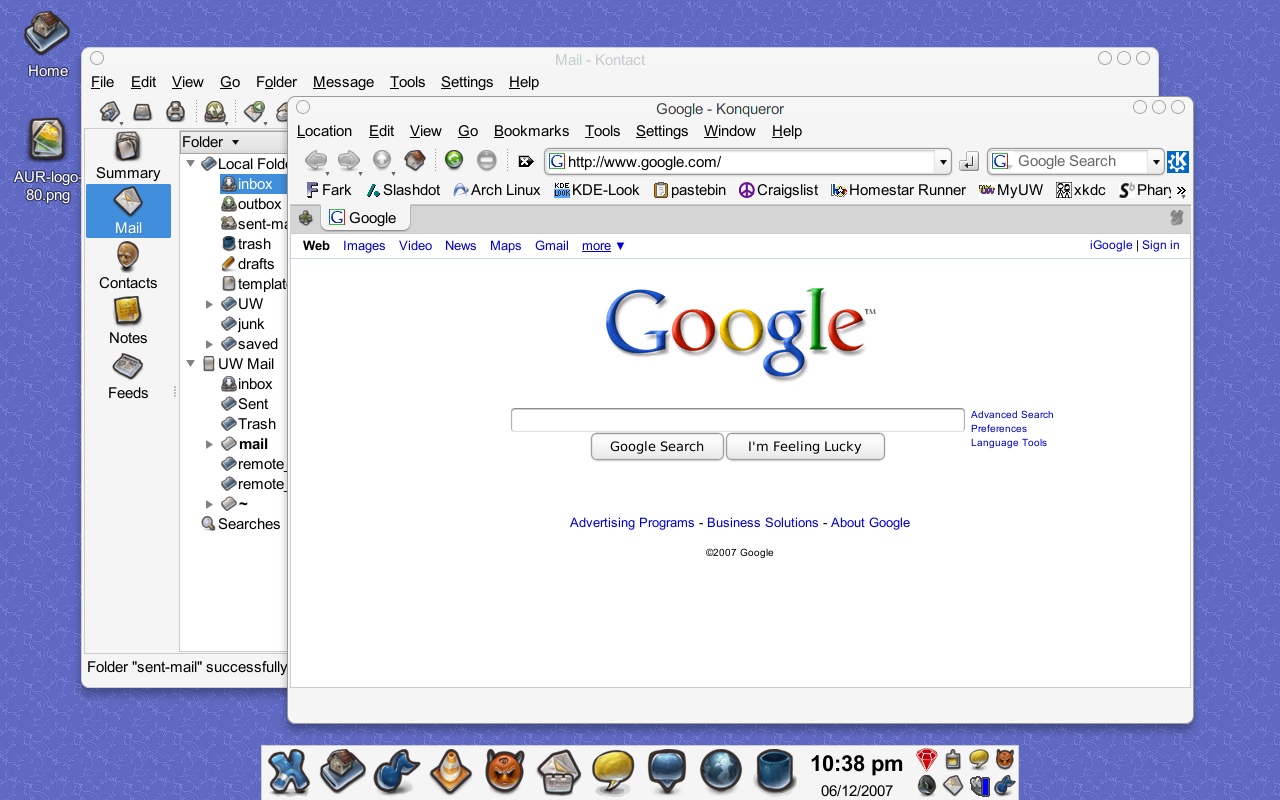
Task: Open the globe browser icon in the dock
Action: 721,772
